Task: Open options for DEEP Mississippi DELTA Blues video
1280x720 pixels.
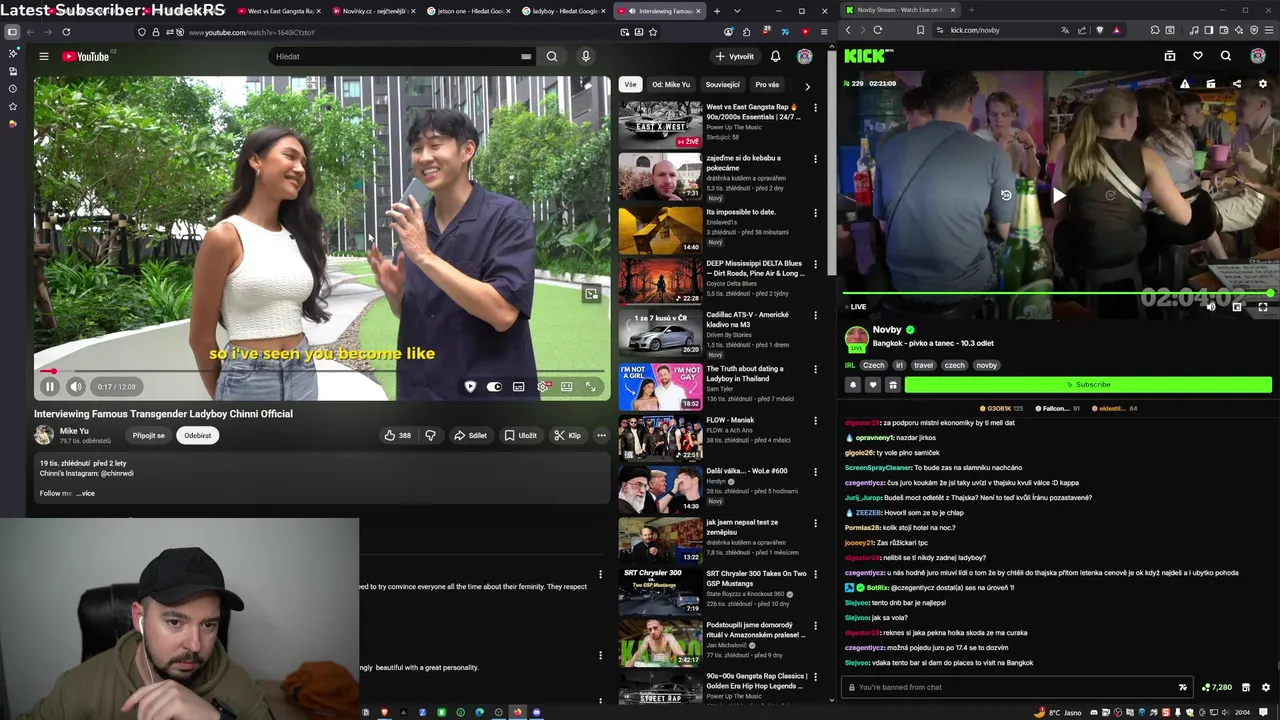Action: pyautogui.click(x=815, y=264)
